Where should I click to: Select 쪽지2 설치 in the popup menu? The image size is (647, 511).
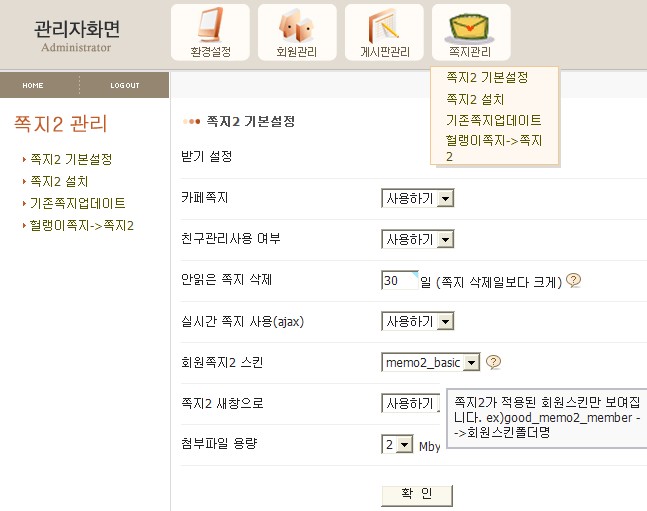[x=474, y=99]
